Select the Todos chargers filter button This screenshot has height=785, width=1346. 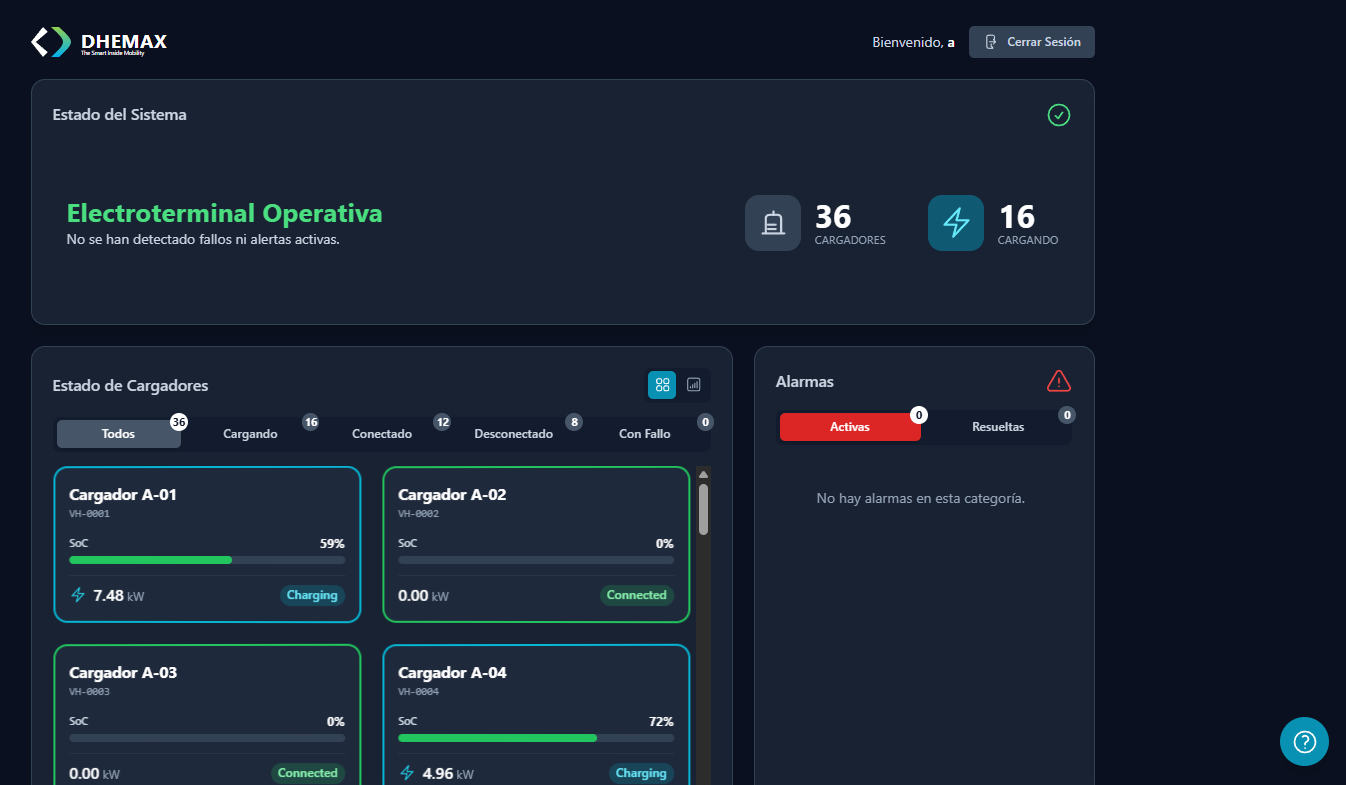pyautogui.click(x=118, y=433)
